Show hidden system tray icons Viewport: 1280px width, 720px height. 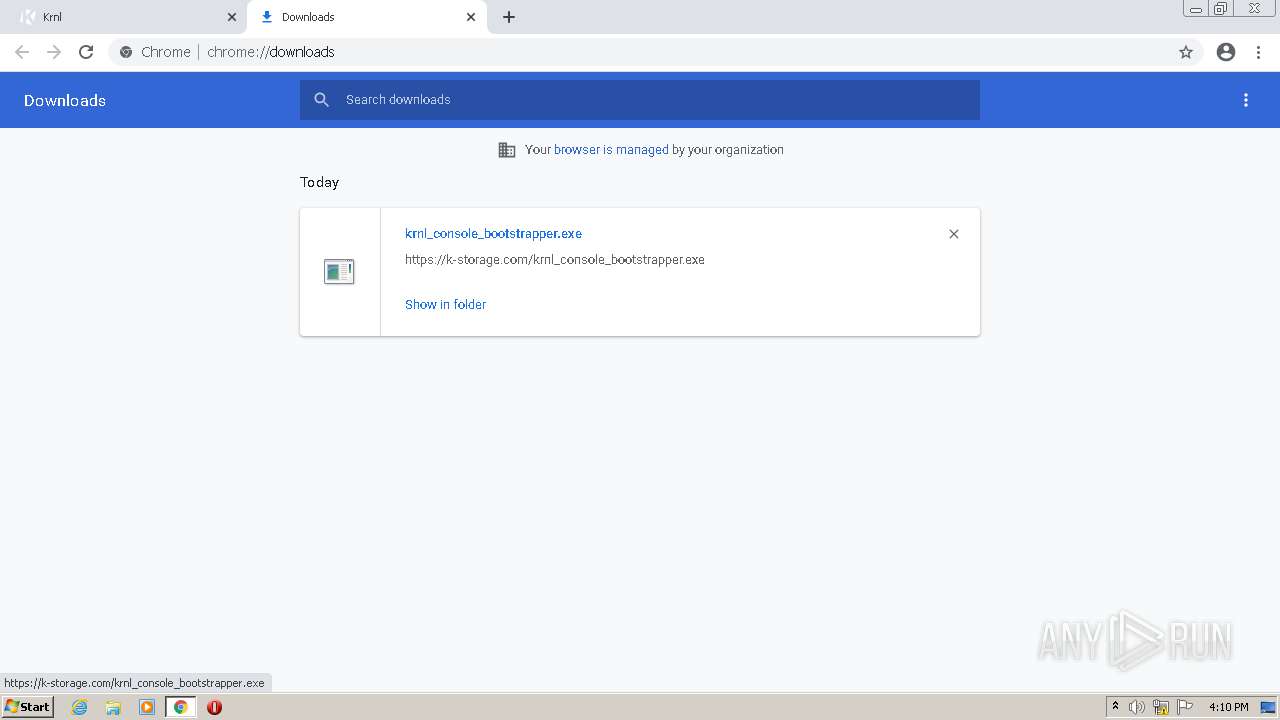(1115, 707)
